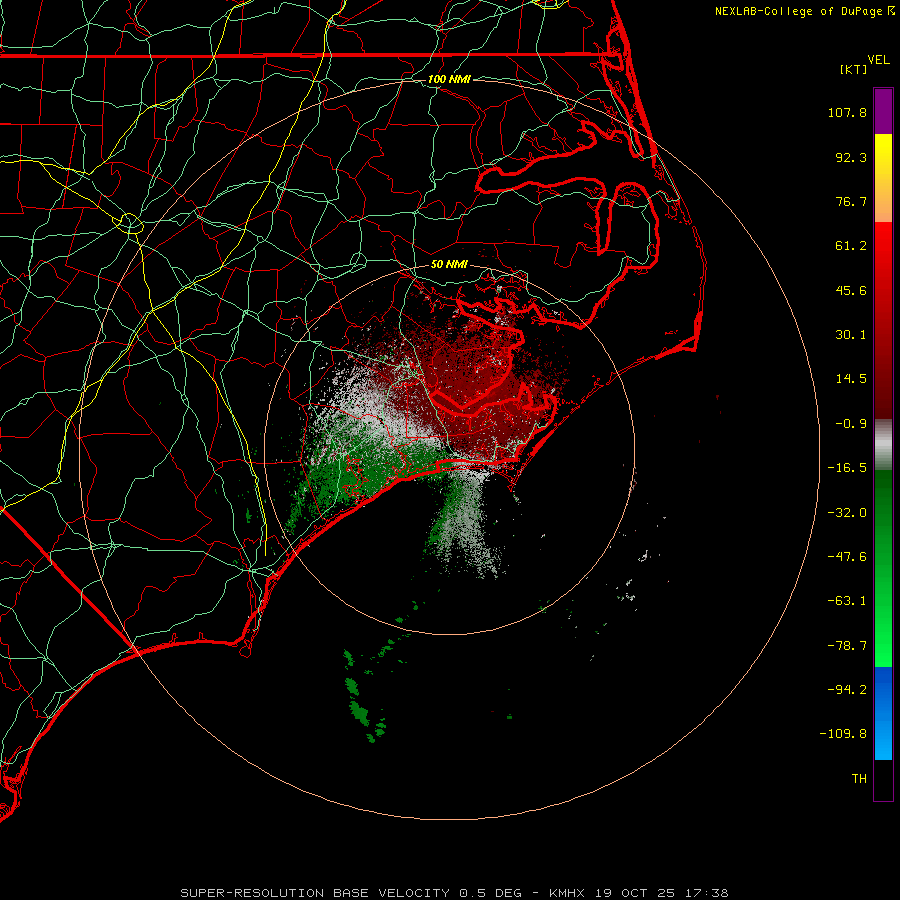Click the TH legend label
The width and height of the screenshot is (900, 900).
pyautogui.click(x=859, y=779)
